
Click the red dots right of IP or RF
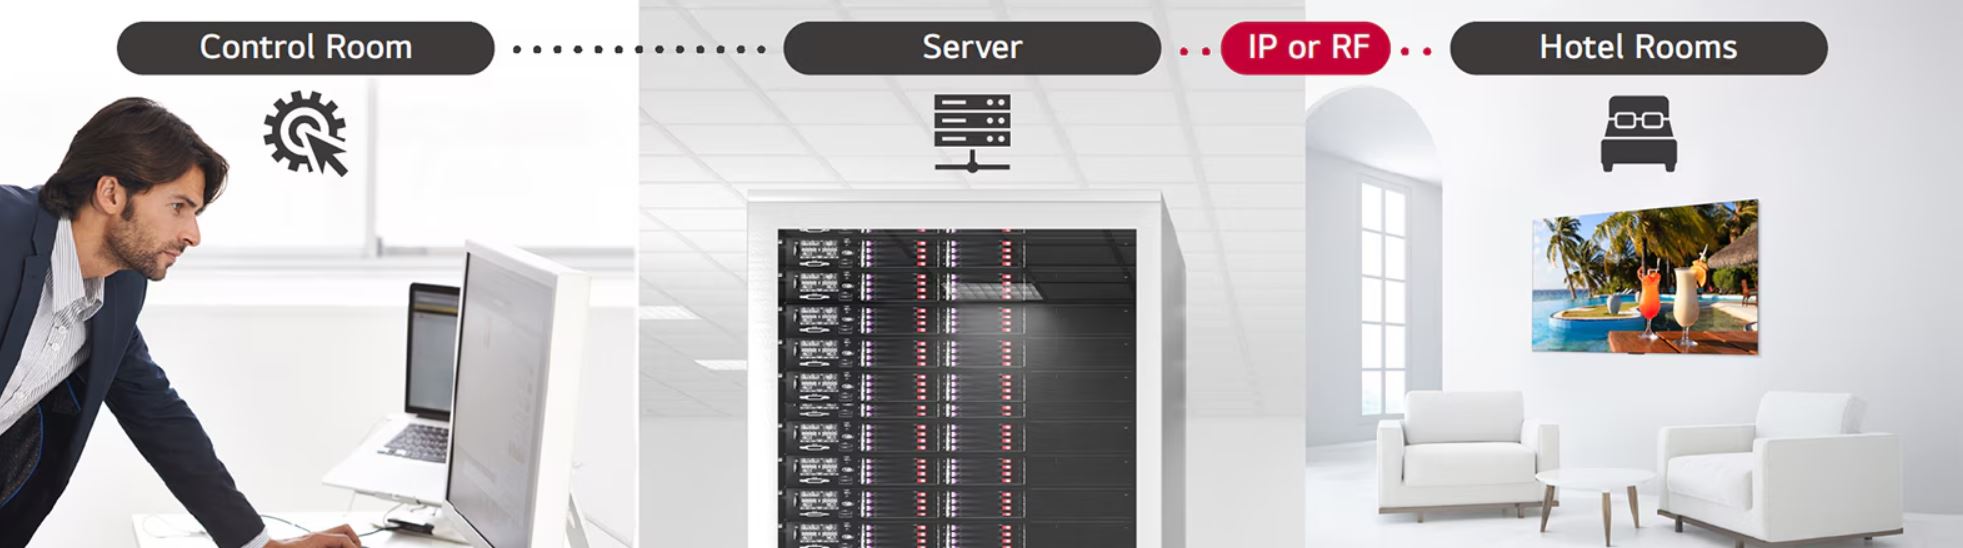[1416, 50]
